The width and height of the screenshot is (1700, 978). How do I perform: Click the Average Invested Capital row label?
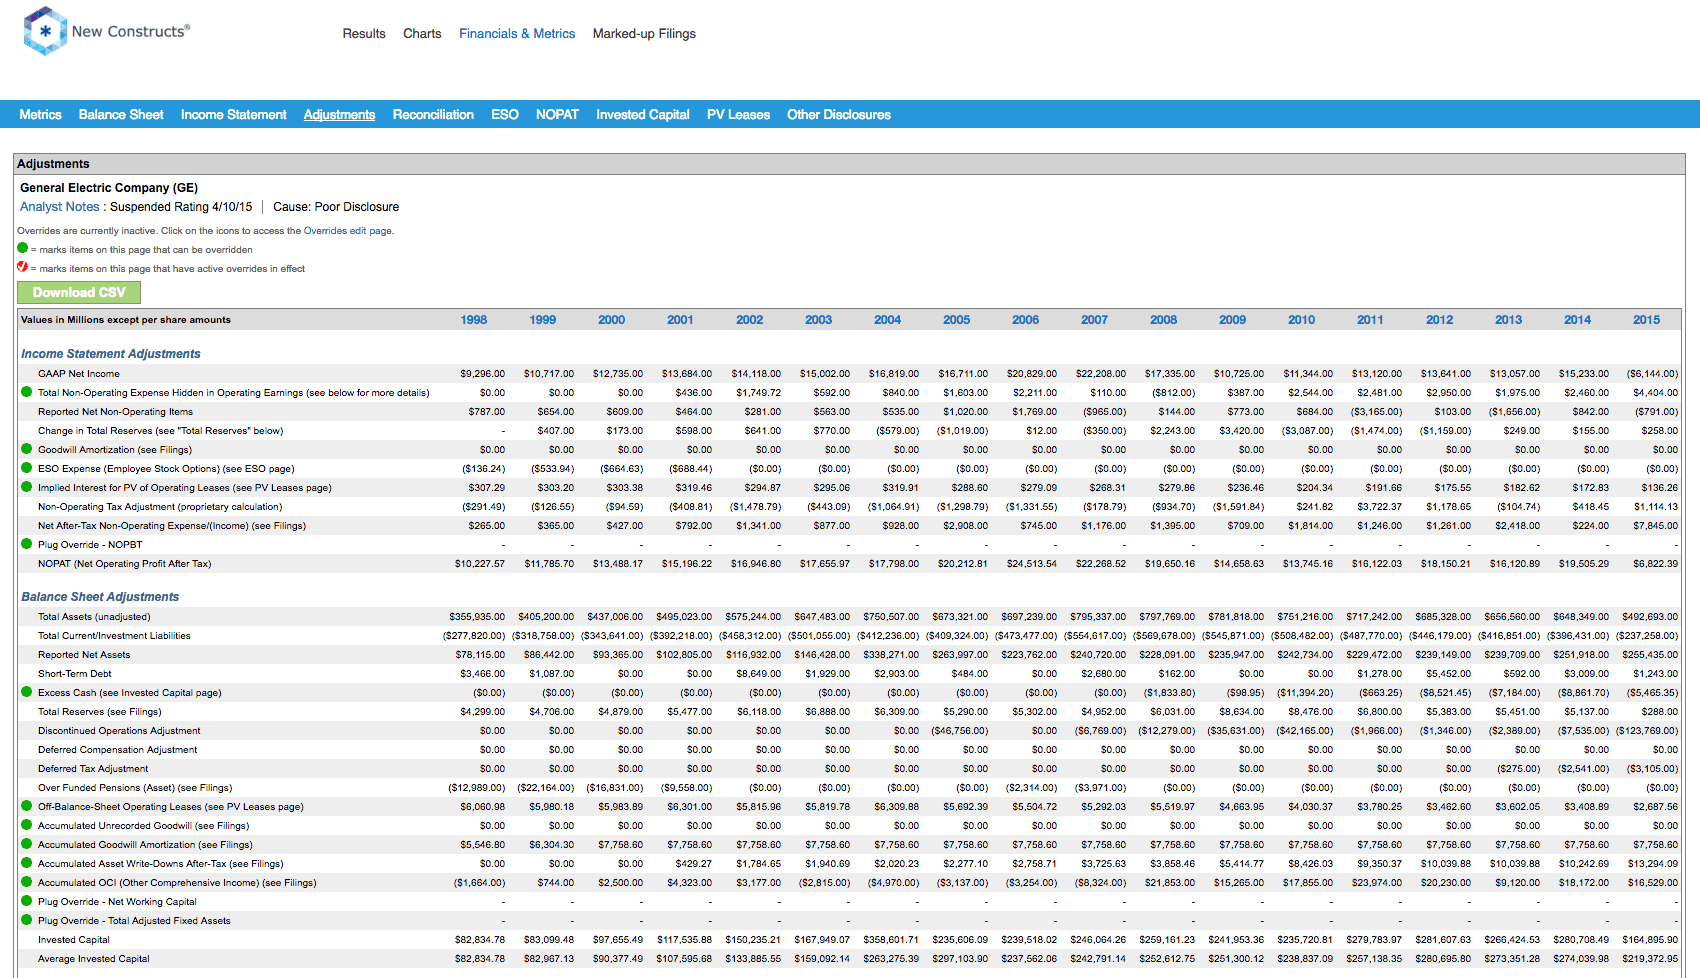pyautogui.click(x=94, y=958)
